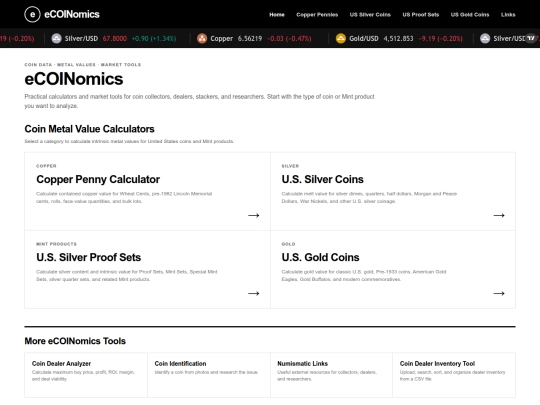
Task: Click the GOLD category label on card
Action: pyautogui.click(x=288, y=244)
